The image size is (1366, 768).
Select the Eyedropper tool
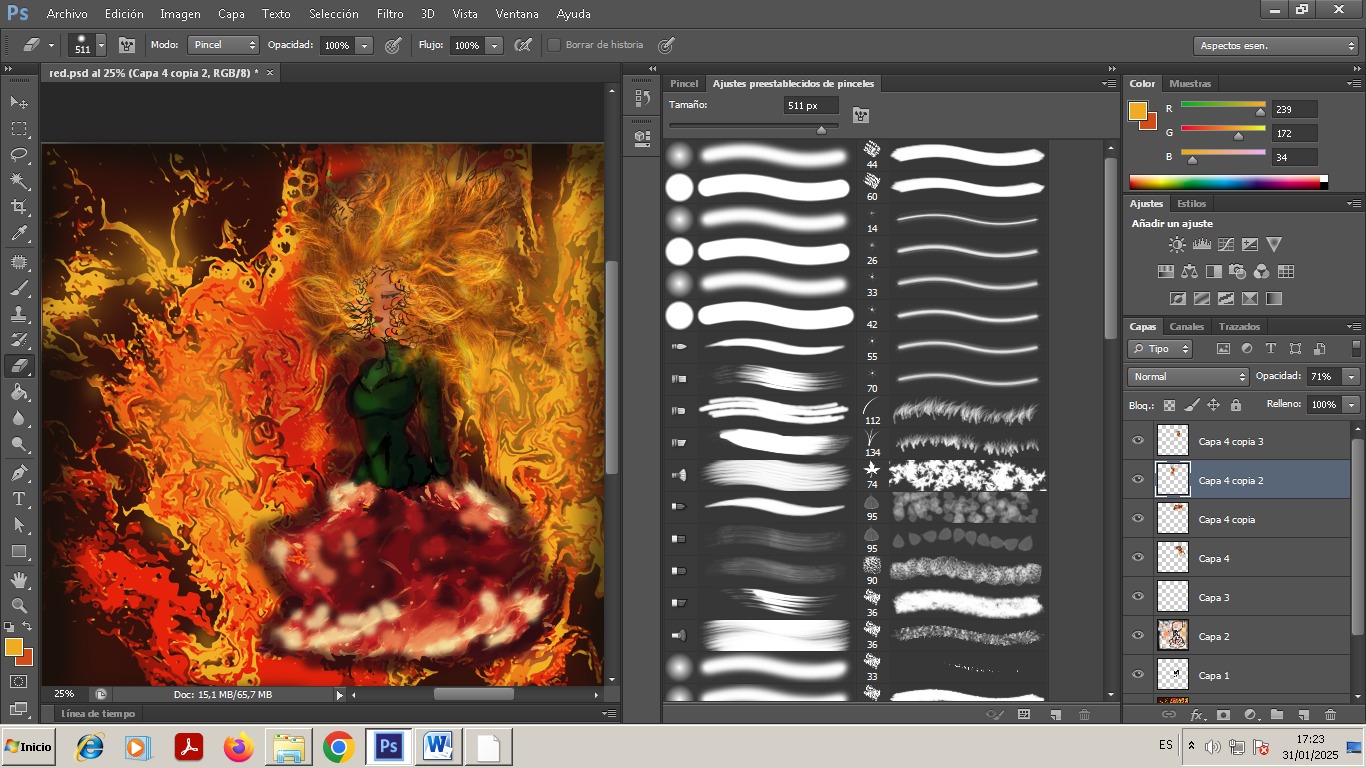click(x=19, y=234)
